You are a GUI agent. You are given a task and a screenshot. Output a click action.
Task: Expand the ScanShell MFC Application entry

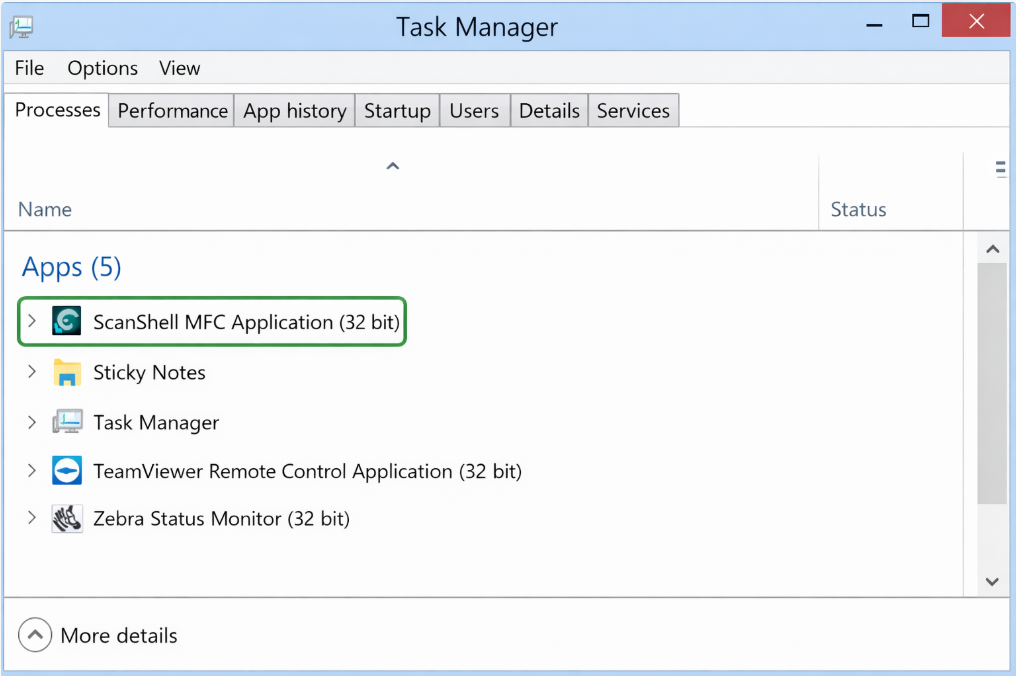pyautogui.click(x=32, y=322)
